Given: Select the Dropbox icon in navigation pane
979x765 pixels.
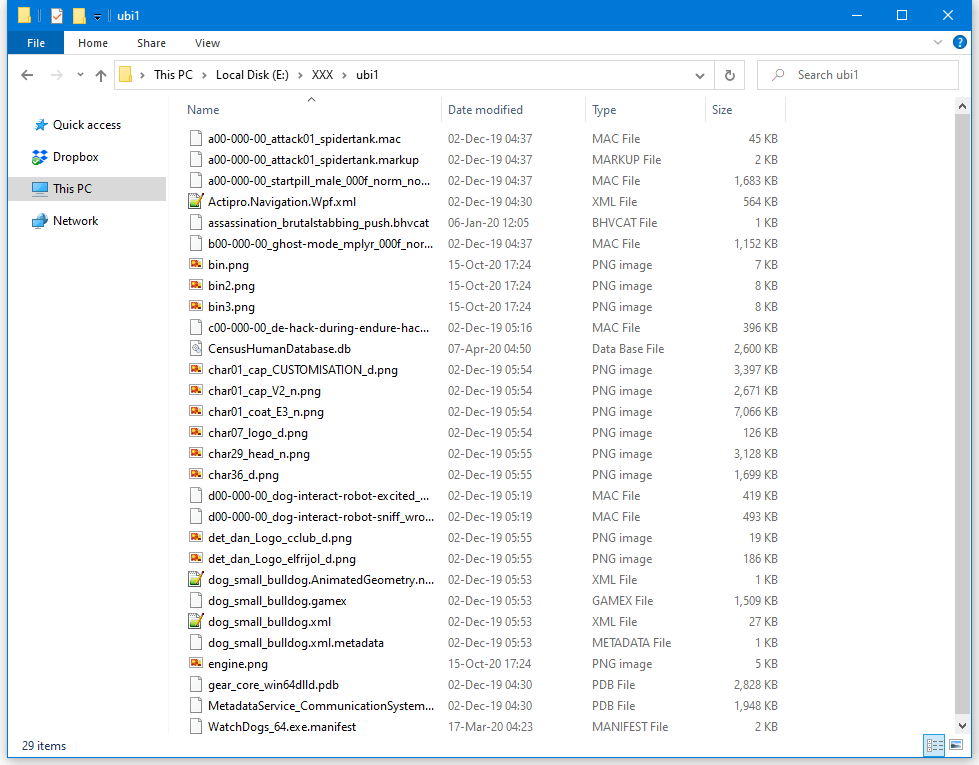Looking at the screenshot, I should coord(40,157).
